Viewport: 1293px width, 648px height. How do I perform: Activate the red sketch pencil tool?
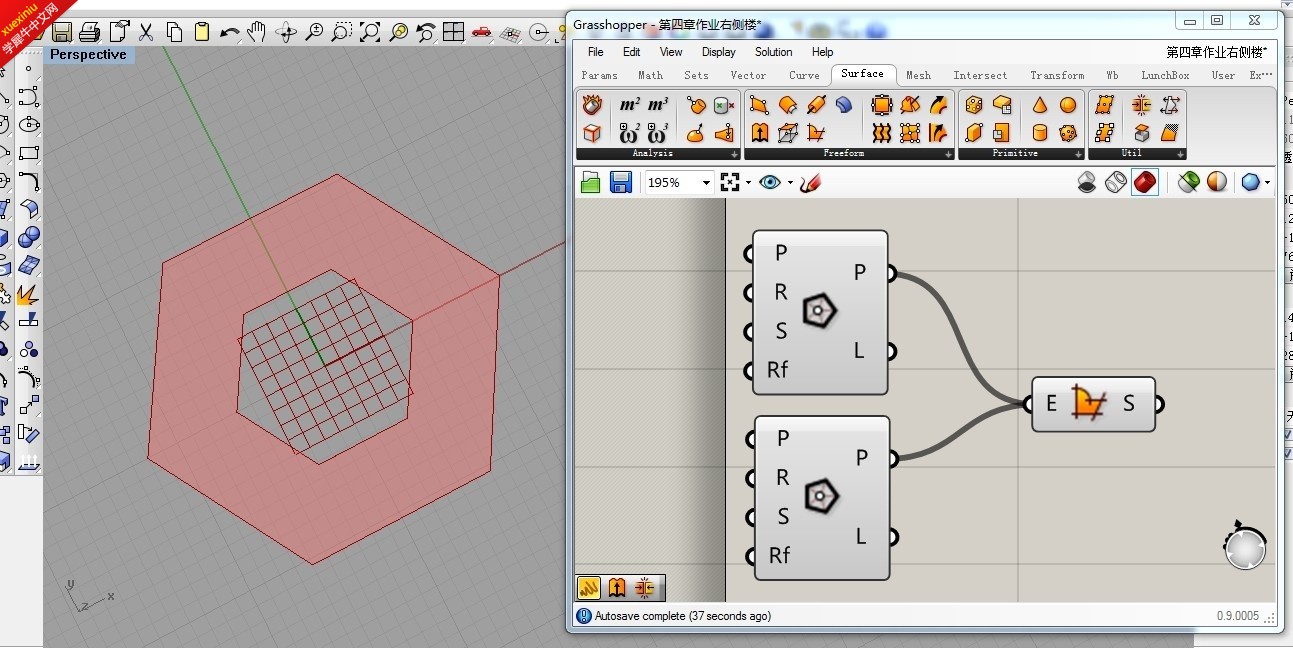pyautogui.click(x=810, y=182)
